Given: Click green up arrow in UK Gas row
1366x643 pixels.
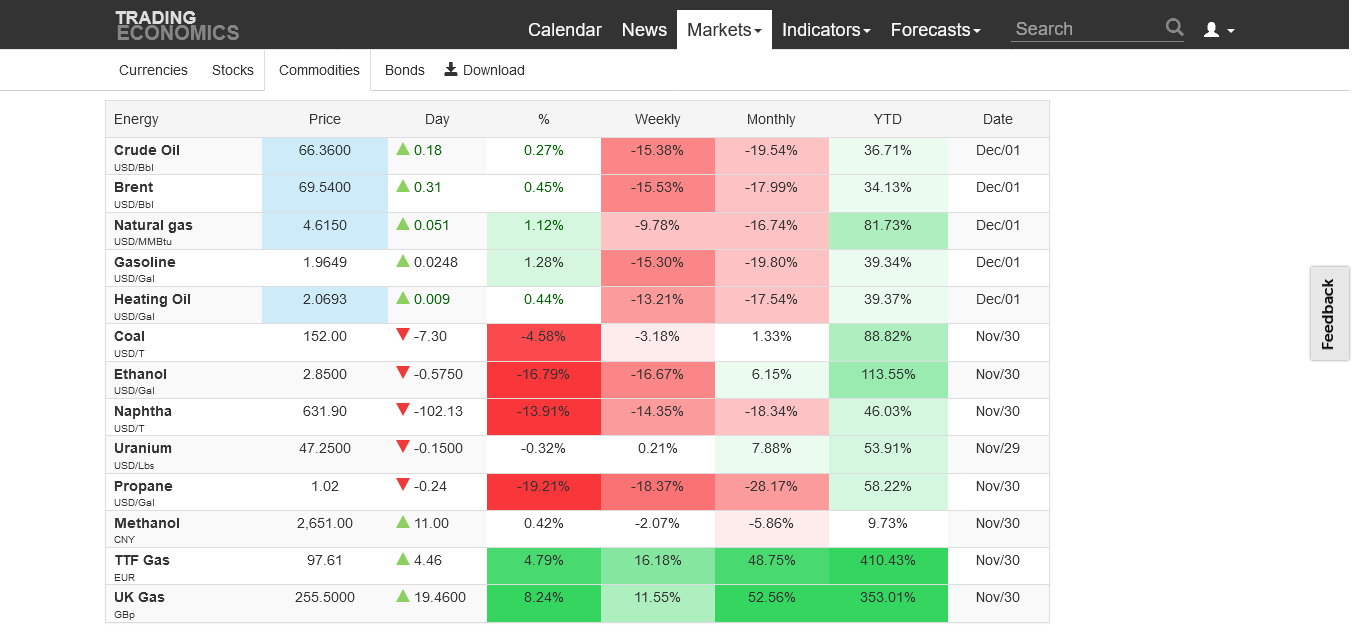Looking at the screenshot, I should coord(403,596).
